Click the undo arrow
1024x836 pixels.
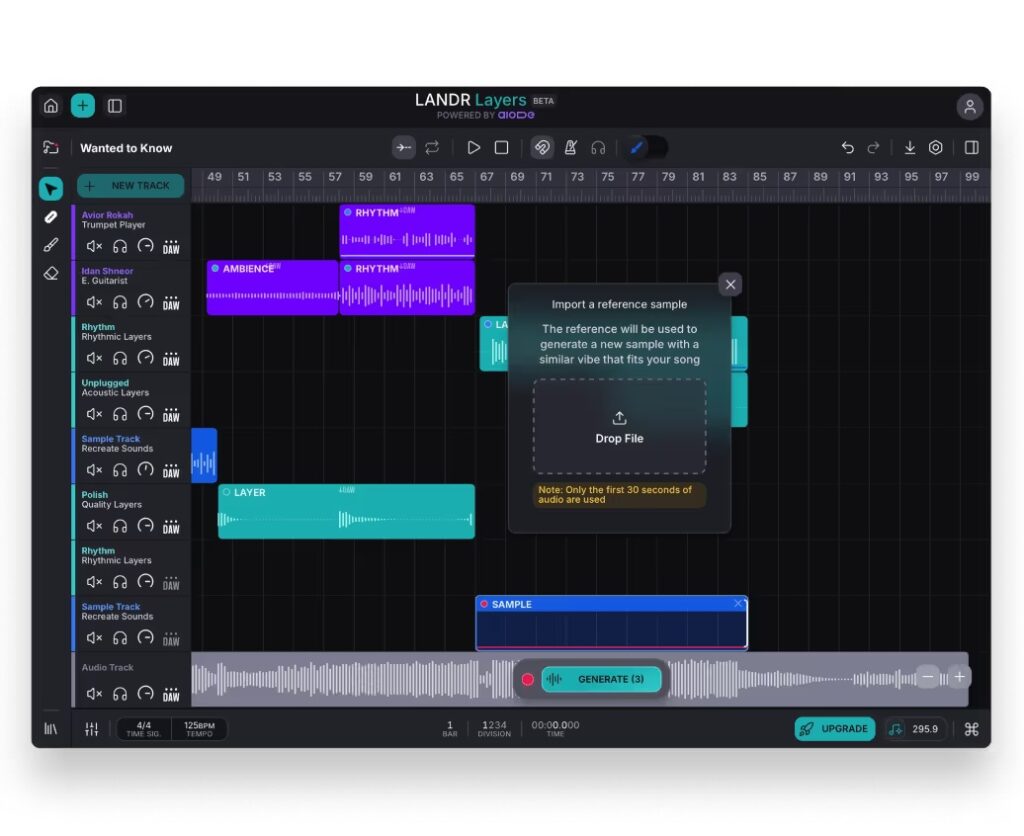847,147
